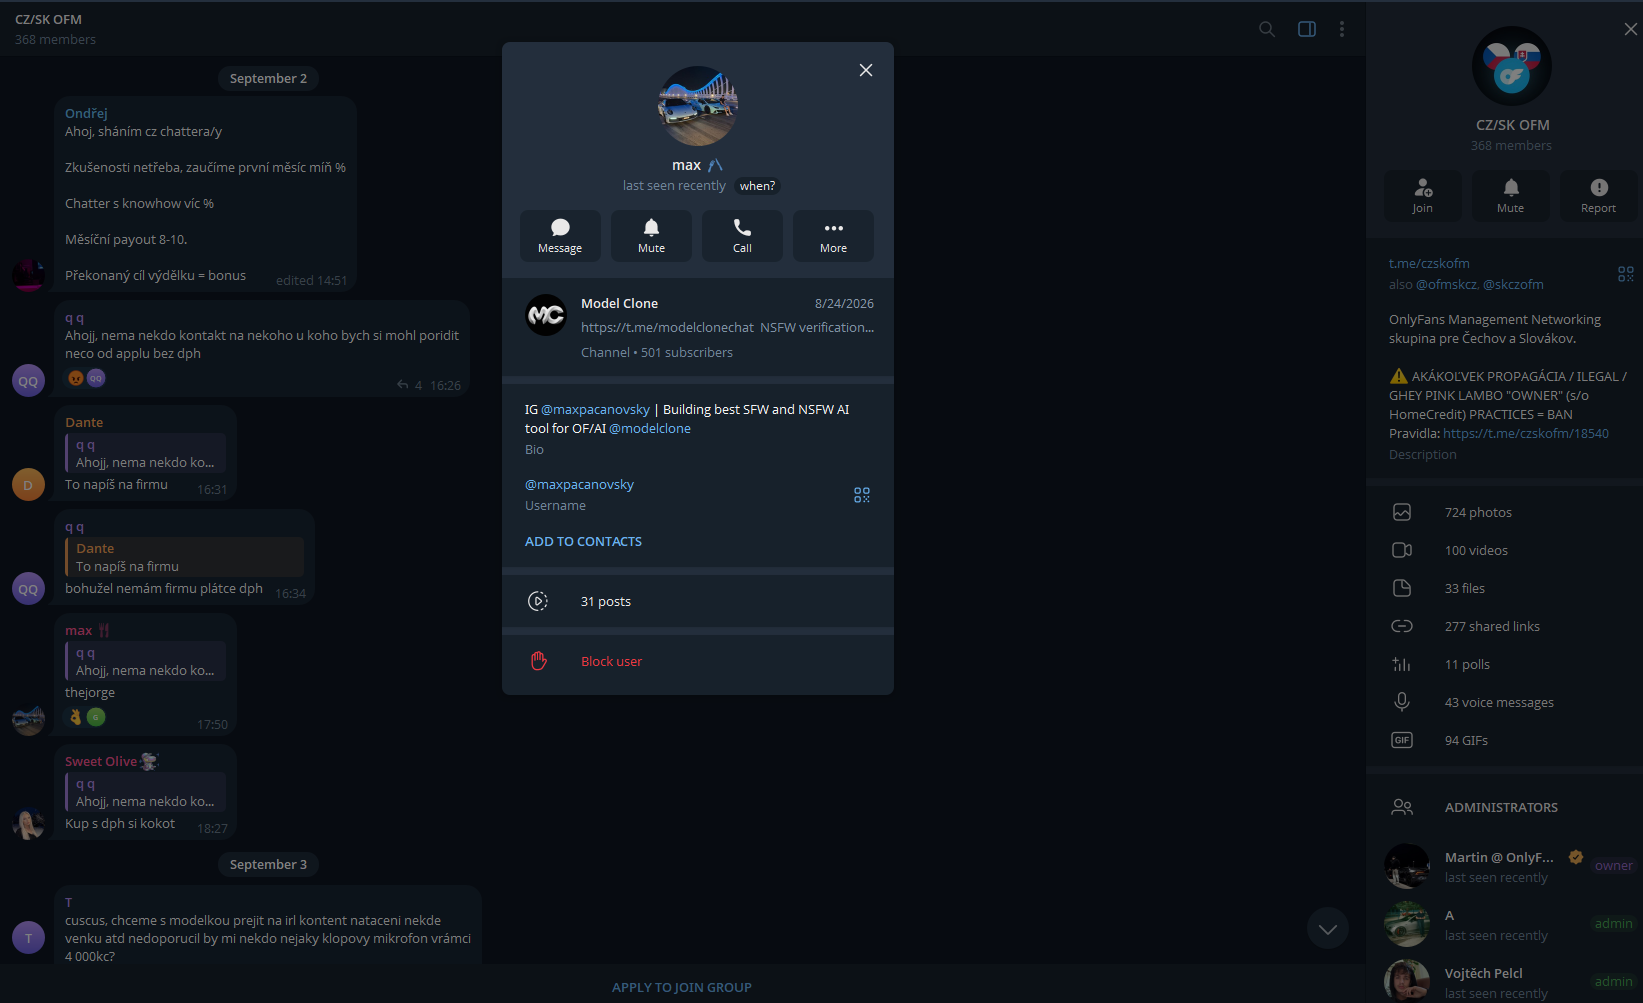Screen dimensions: 1643x1003
Task: Show the group link QR code
Action: click(1626, 274)
